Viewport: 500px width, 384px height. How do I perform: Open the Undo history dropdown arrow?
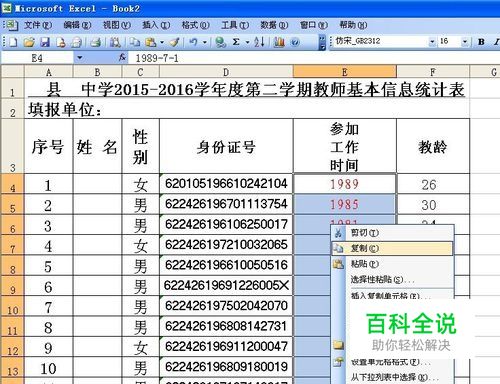pos(204,42)
